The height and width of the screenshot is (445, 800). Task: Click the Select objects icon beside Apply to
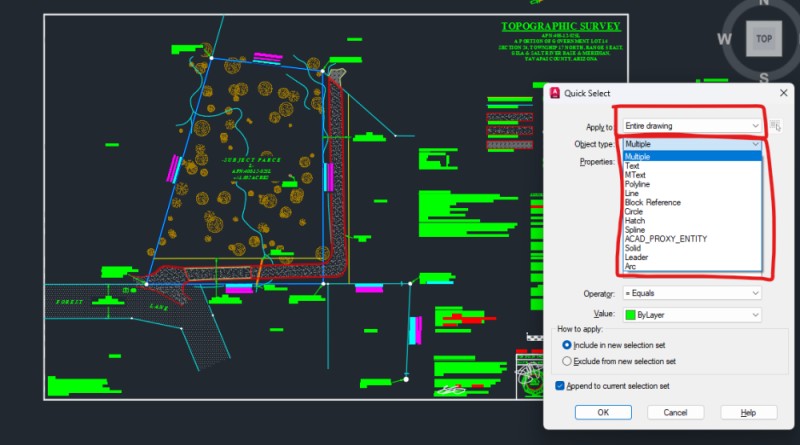pos(775,126)
